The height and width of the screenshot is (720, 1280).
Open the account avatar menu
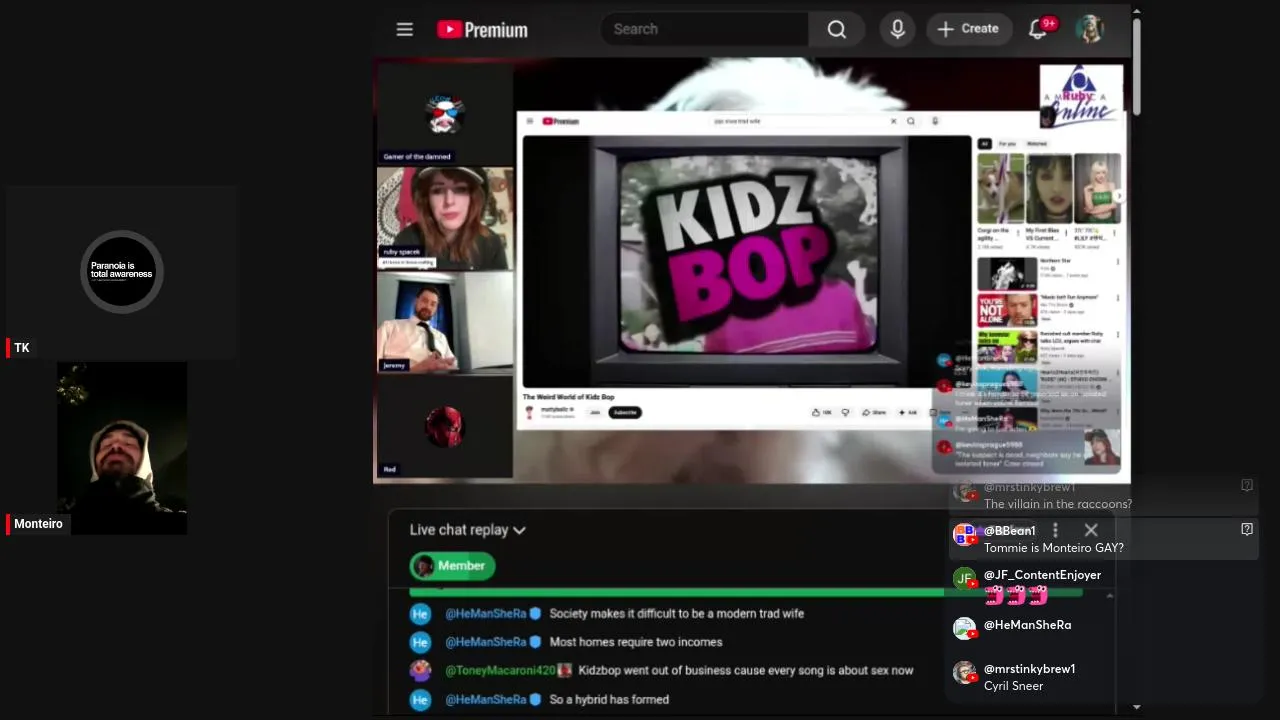(x=1090, y=29)
